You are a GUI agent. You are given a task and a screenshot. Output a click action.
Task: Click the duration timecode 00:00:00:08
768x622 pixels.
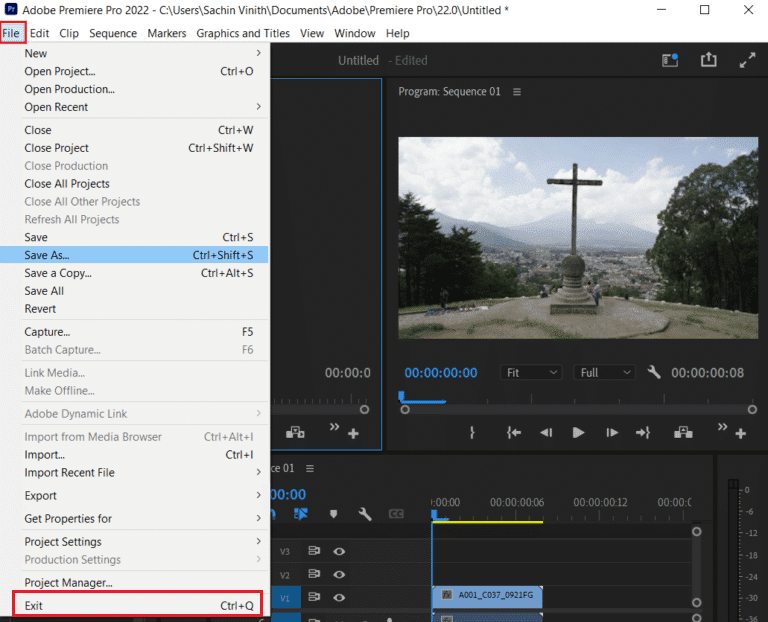coord(707,373)
